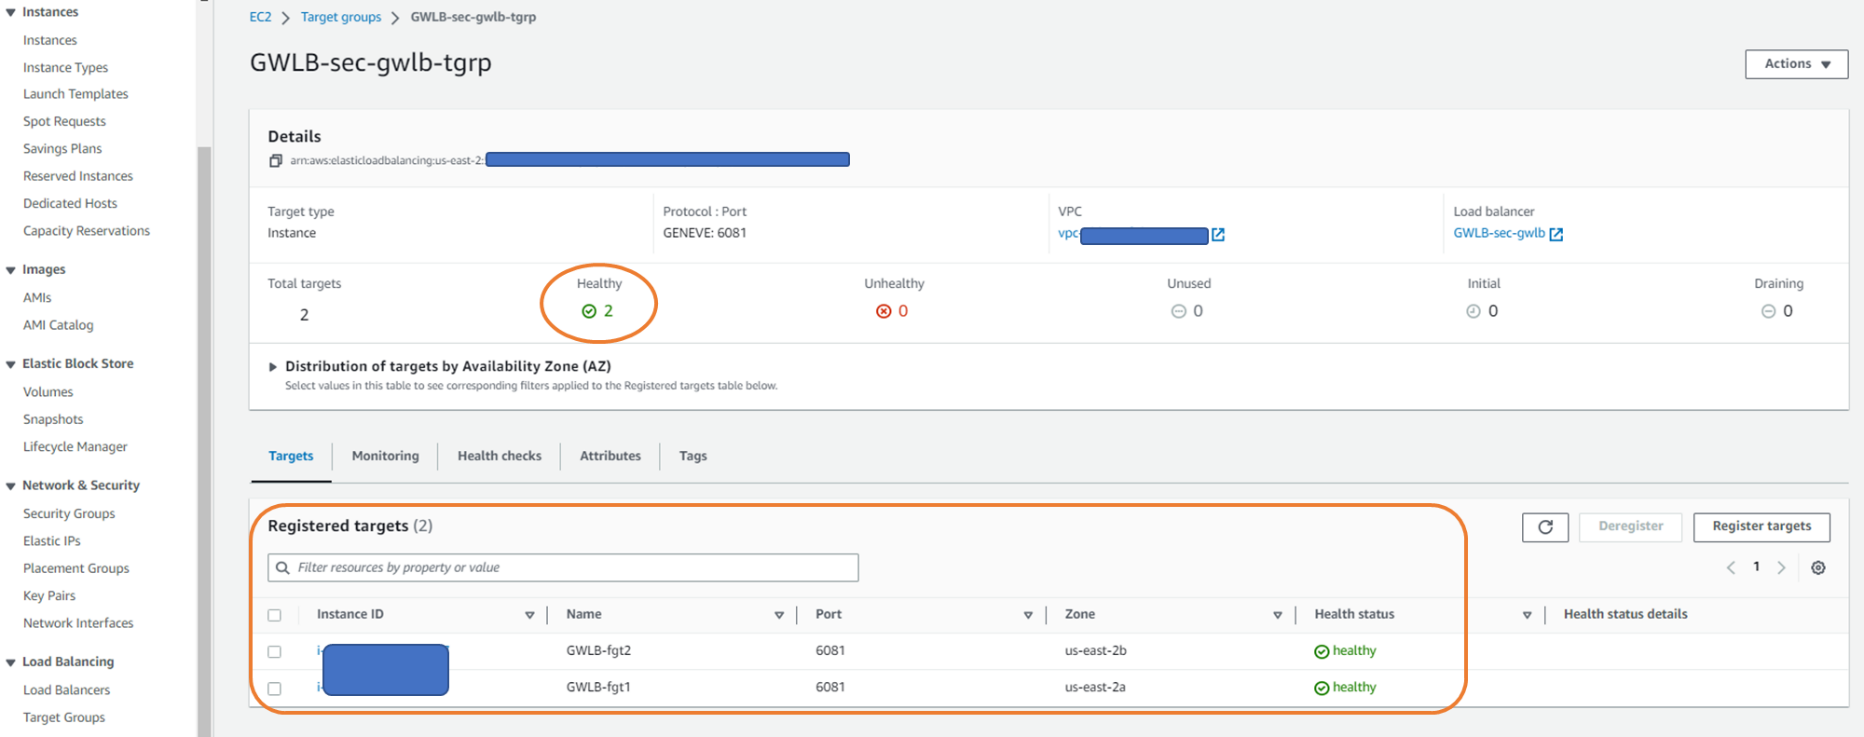Click the Register targets button
Viewport: 1864px width, 737px height.
1761,527
